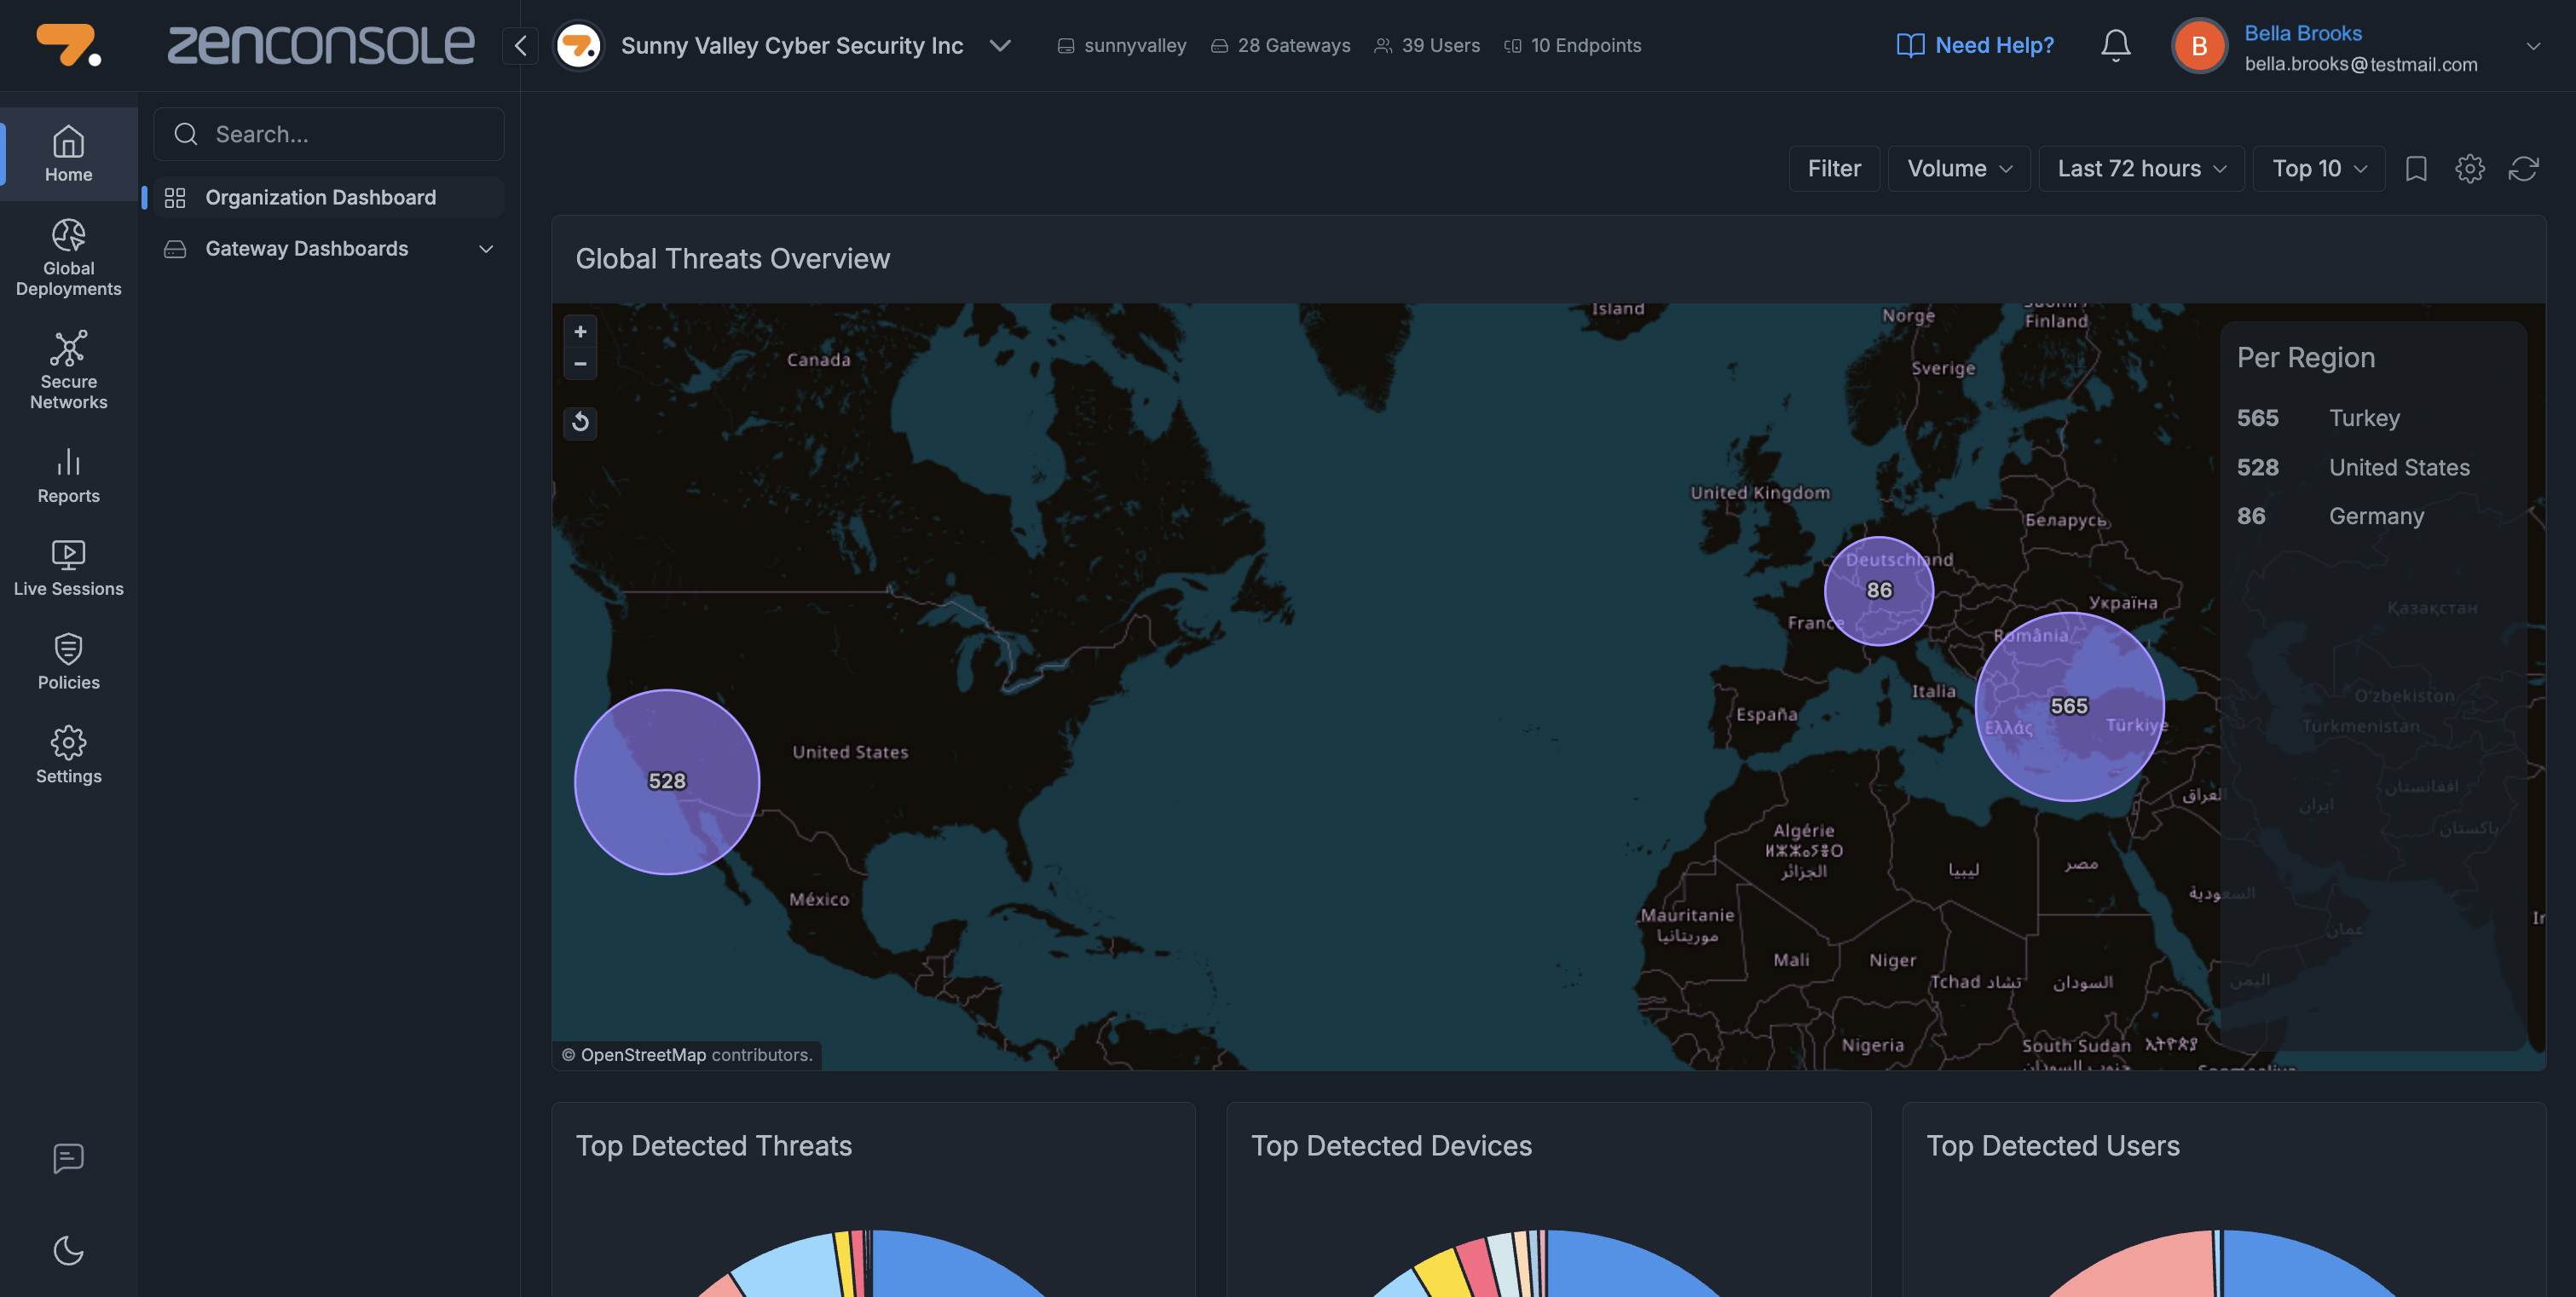This screenshot has width=2576, height=1297.
Task: Open the user account menu chevron
Action: tap(2533, 46)
